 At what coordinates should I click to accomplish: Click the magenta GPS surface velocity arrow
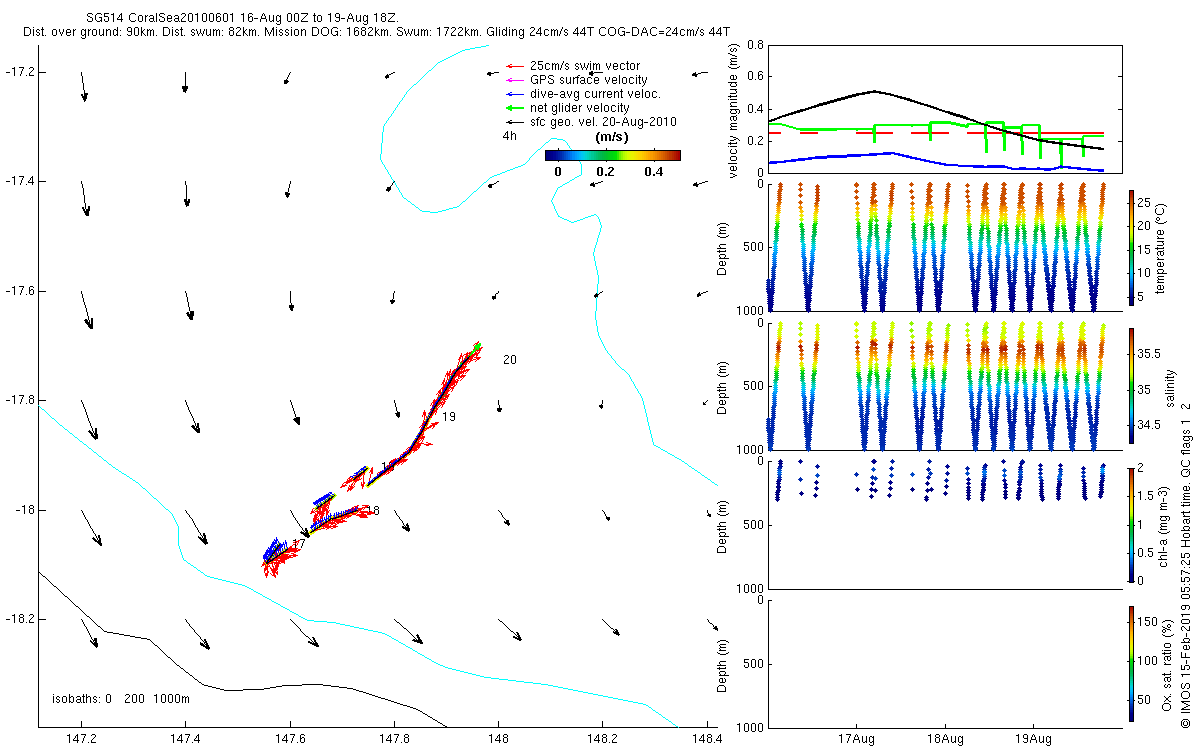(515, 80)
